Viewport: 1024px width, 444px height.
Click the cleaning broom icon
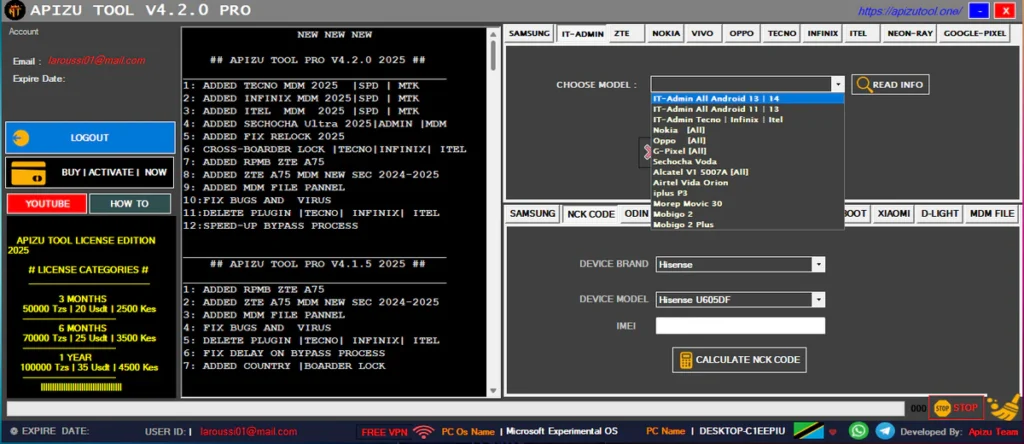(x=1004, y=407)
